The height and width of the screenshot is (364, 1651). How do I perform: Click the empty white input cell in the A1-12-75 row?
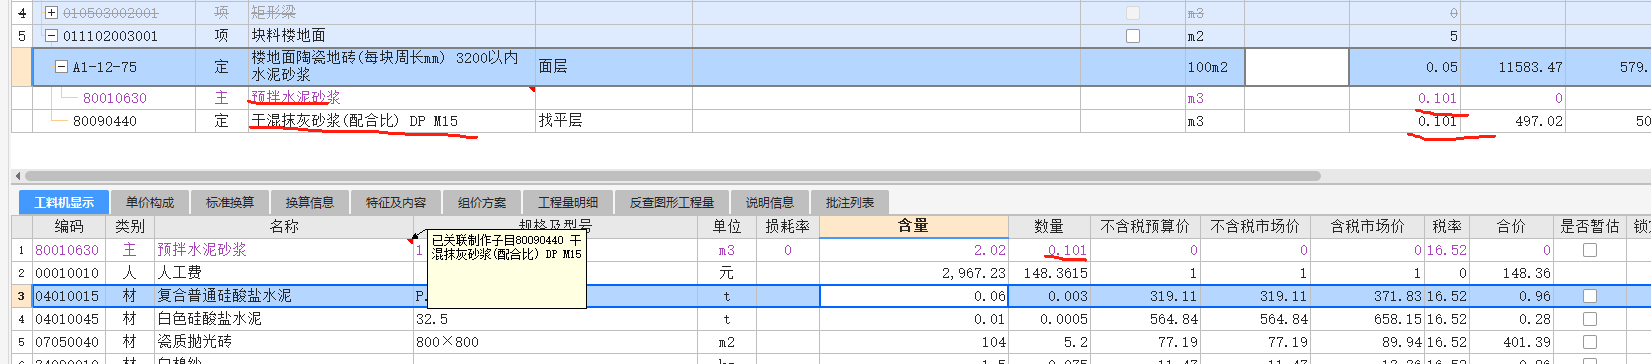[1296, 67]
